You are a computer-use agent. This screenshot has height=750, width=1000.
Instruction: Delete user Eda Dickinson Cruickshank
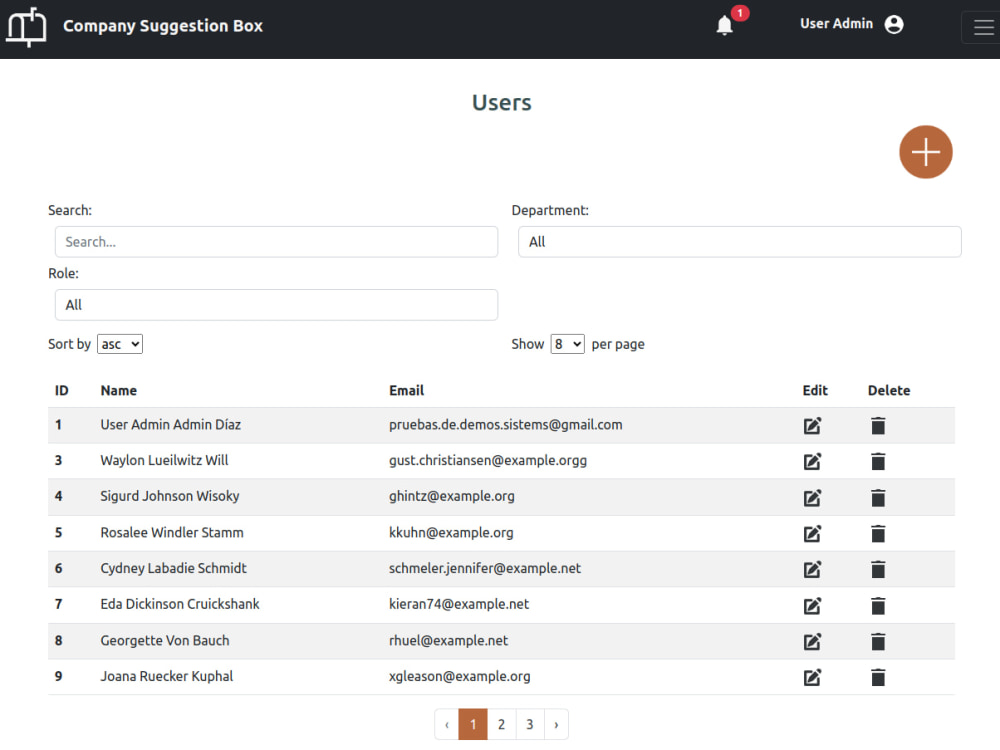878,605
